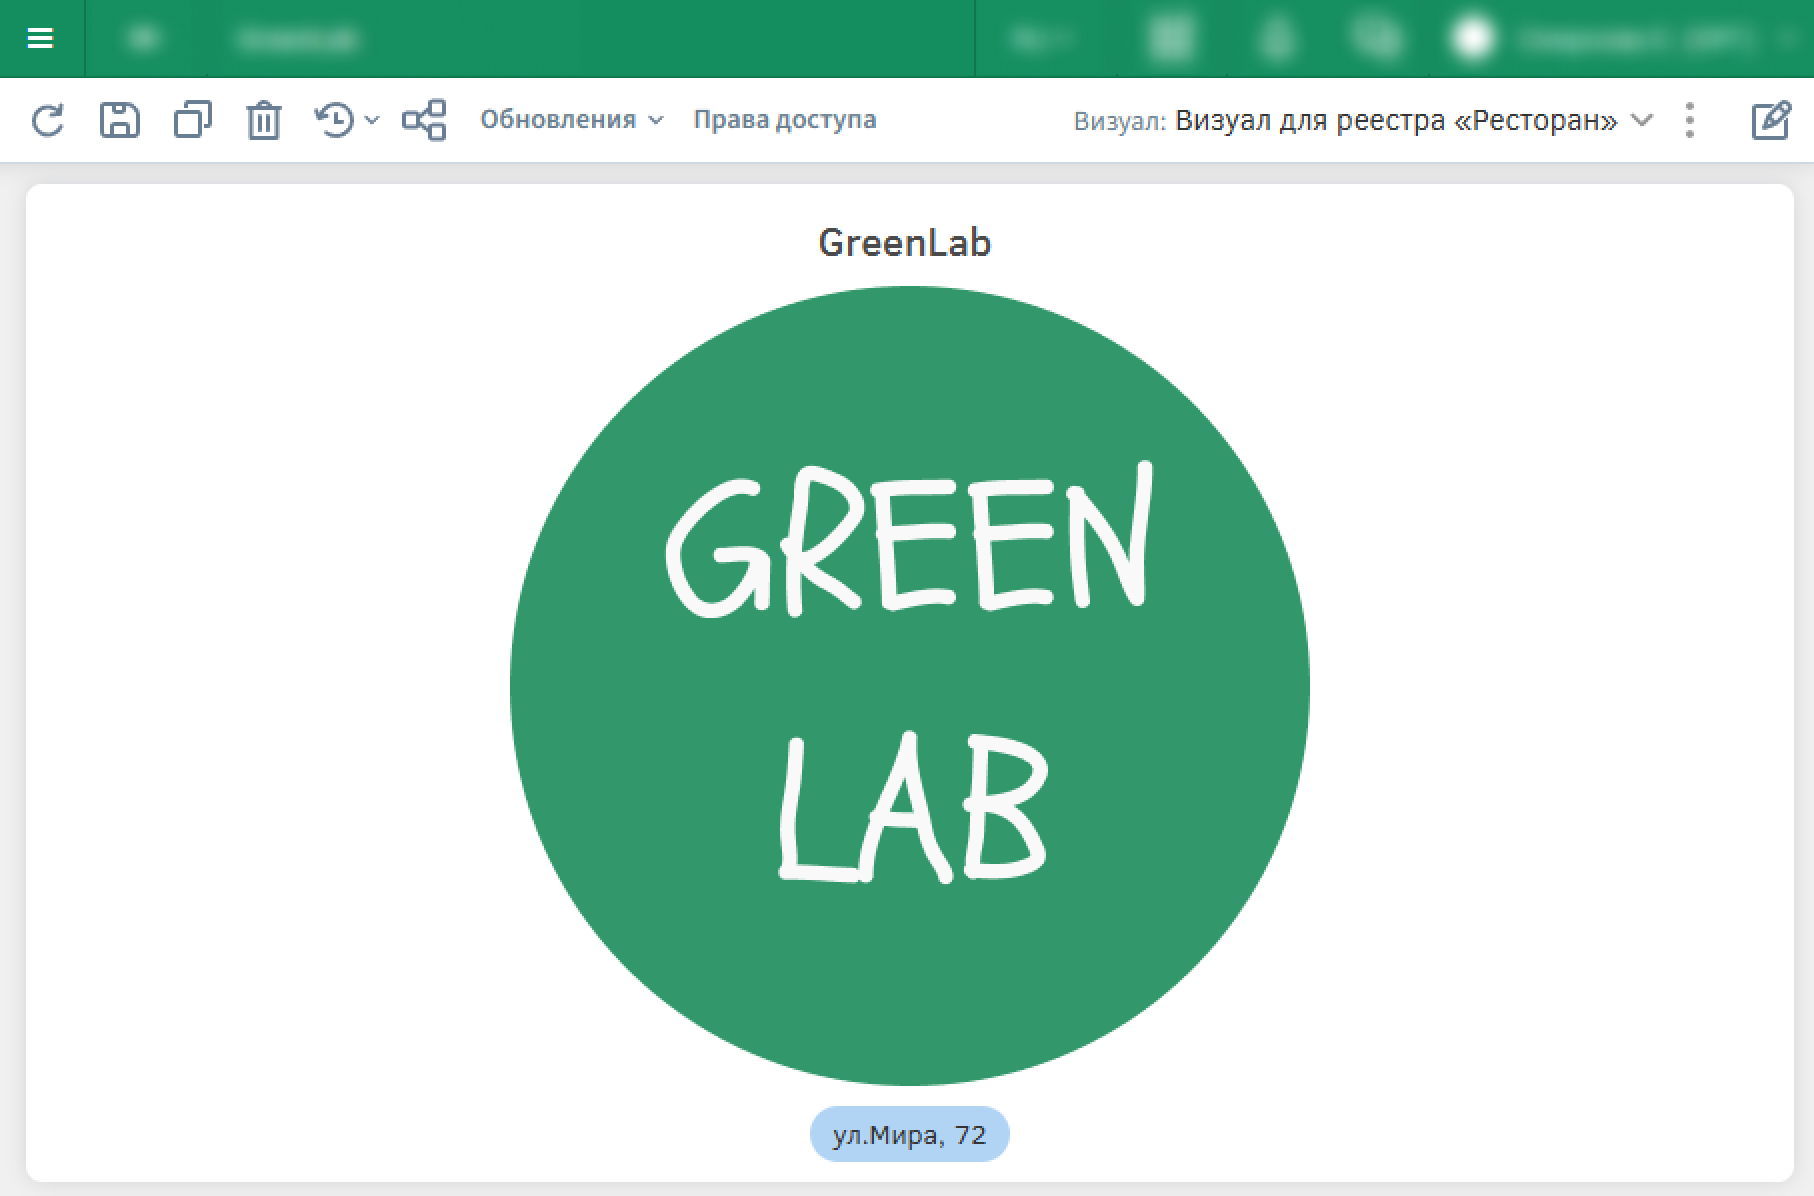The image size is (1814, 1196).
Task: Click the grid icon in header
Action: point(1171,38)
